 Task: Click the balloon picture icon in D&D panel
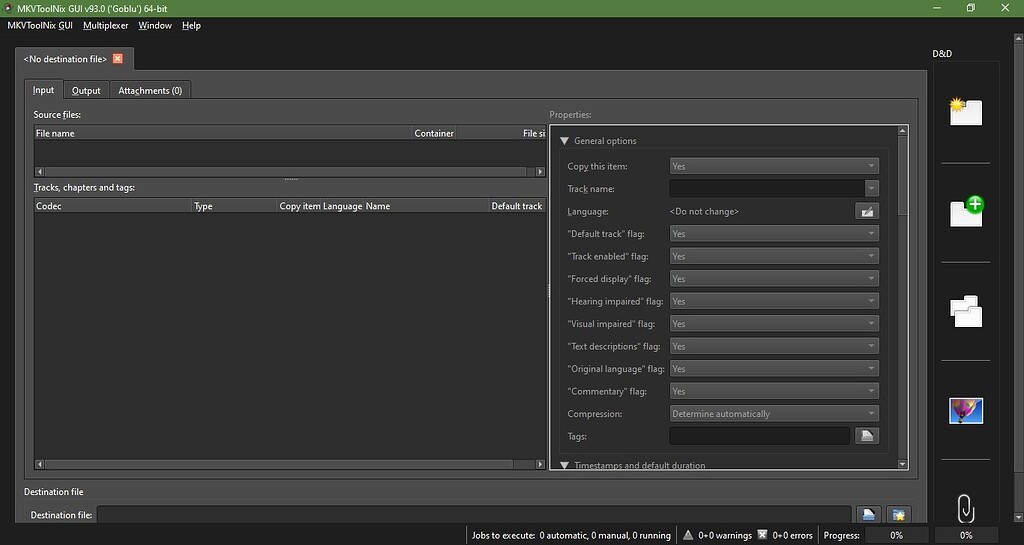(x=966, y=410)
